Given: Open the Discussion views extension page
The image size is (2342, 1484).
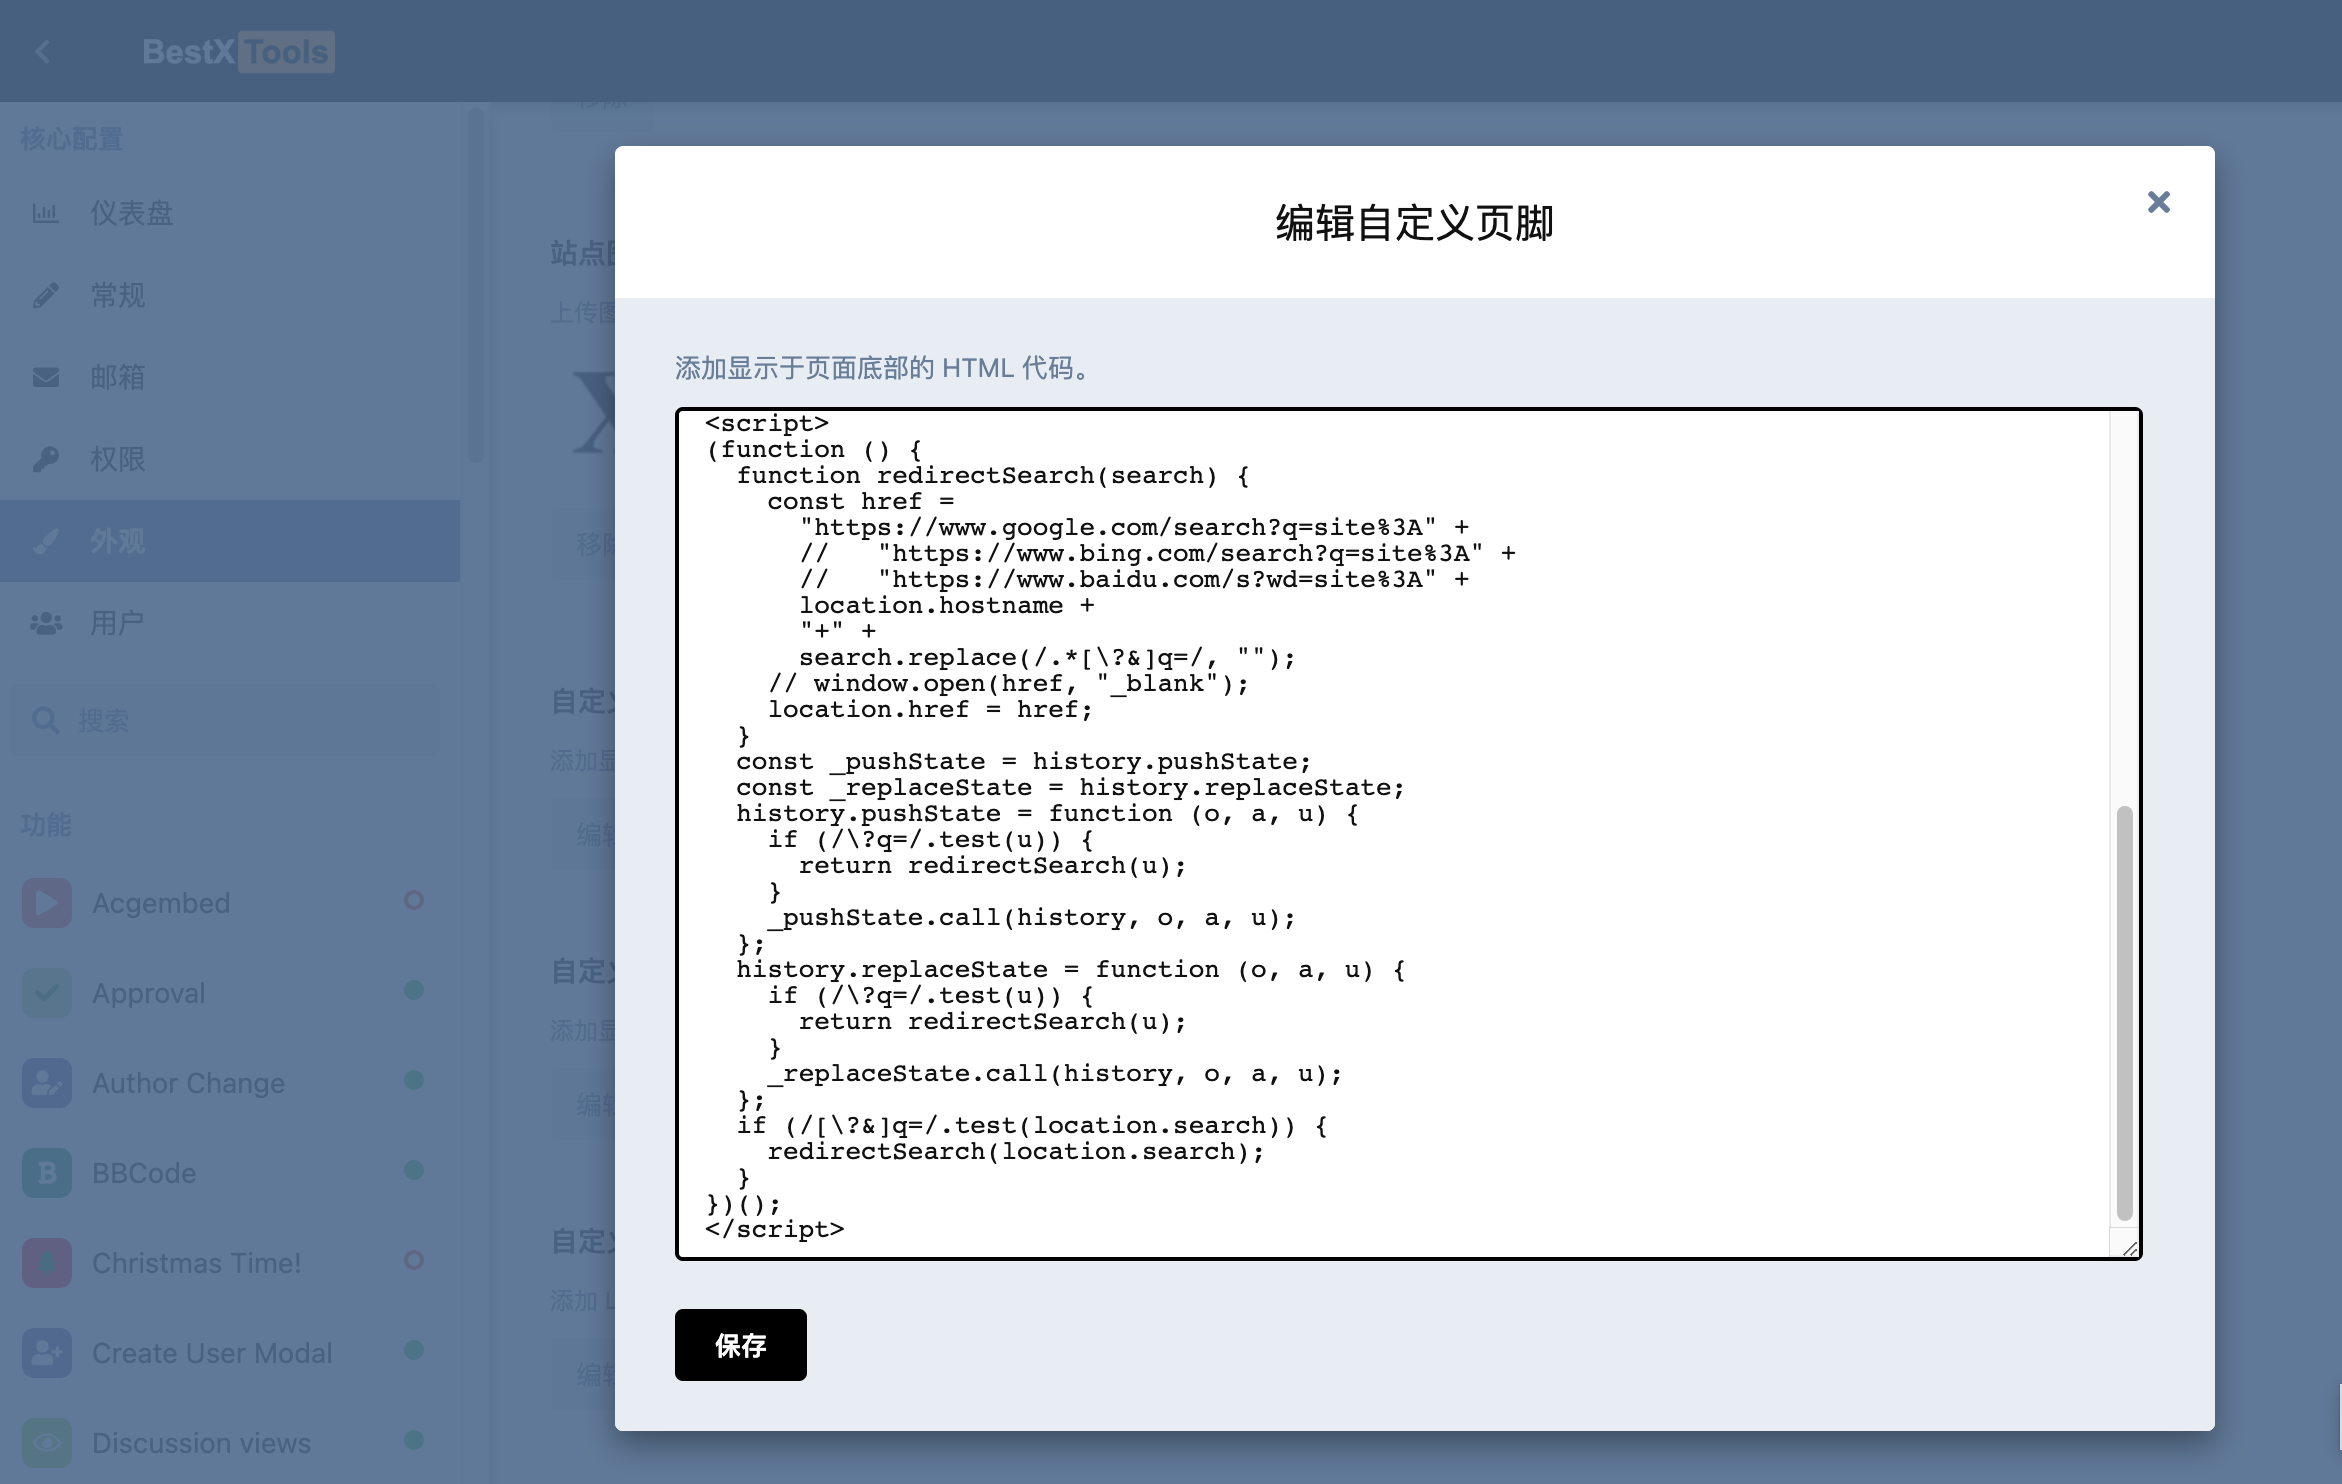Looking at the screenshot, I should click(201, 1443).
